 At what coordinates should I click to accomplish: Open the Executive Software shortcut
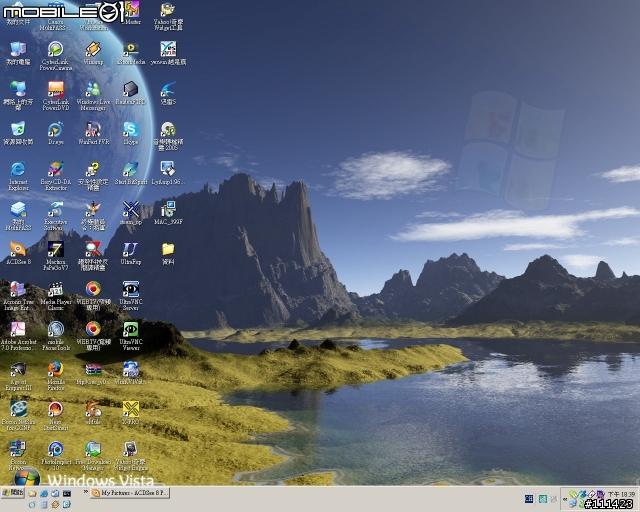click(56, 216)
